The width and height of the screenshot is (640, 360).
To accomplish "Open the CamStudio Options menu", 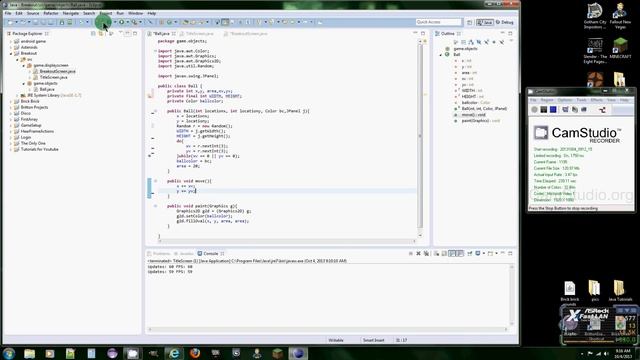I will (x=565, y=100).
